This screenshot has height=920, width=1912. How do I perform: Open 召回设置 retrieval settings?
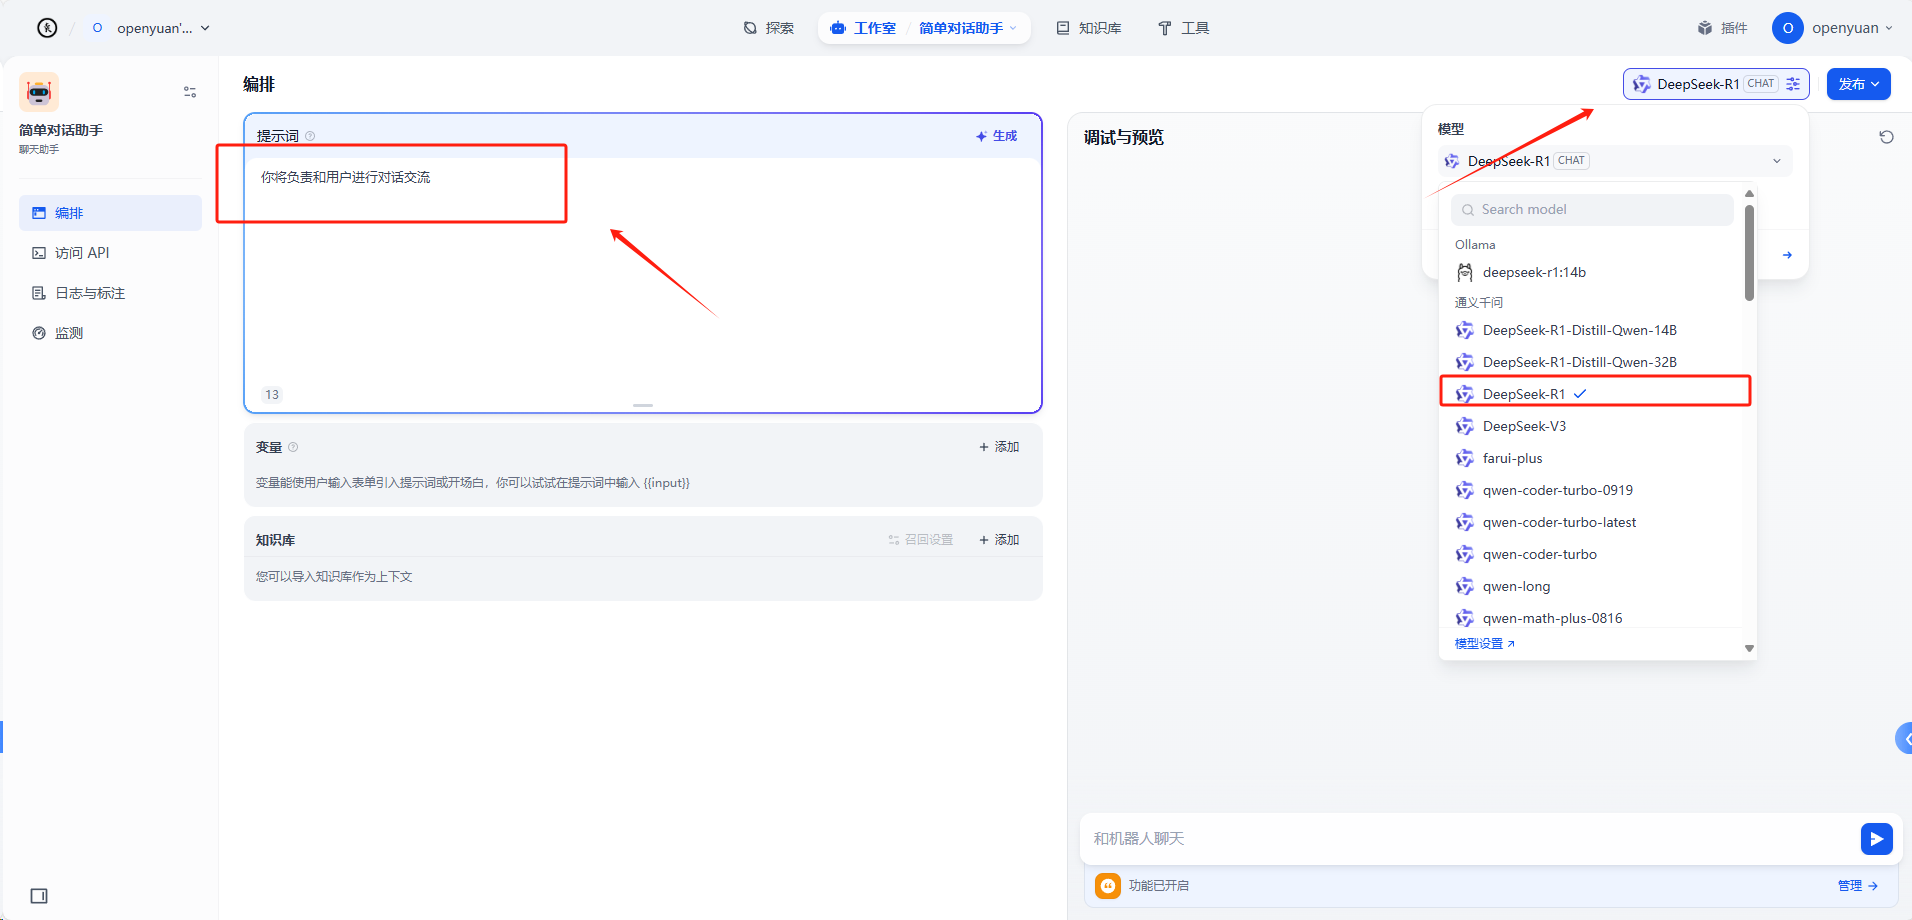(921, 540)
